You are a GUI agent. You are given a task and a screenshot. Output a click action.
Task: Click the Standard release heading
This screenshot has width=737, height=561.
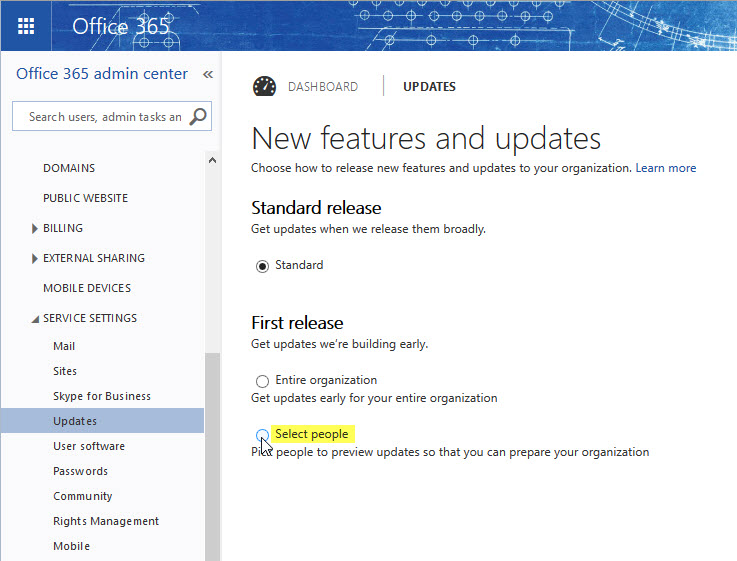316,208
